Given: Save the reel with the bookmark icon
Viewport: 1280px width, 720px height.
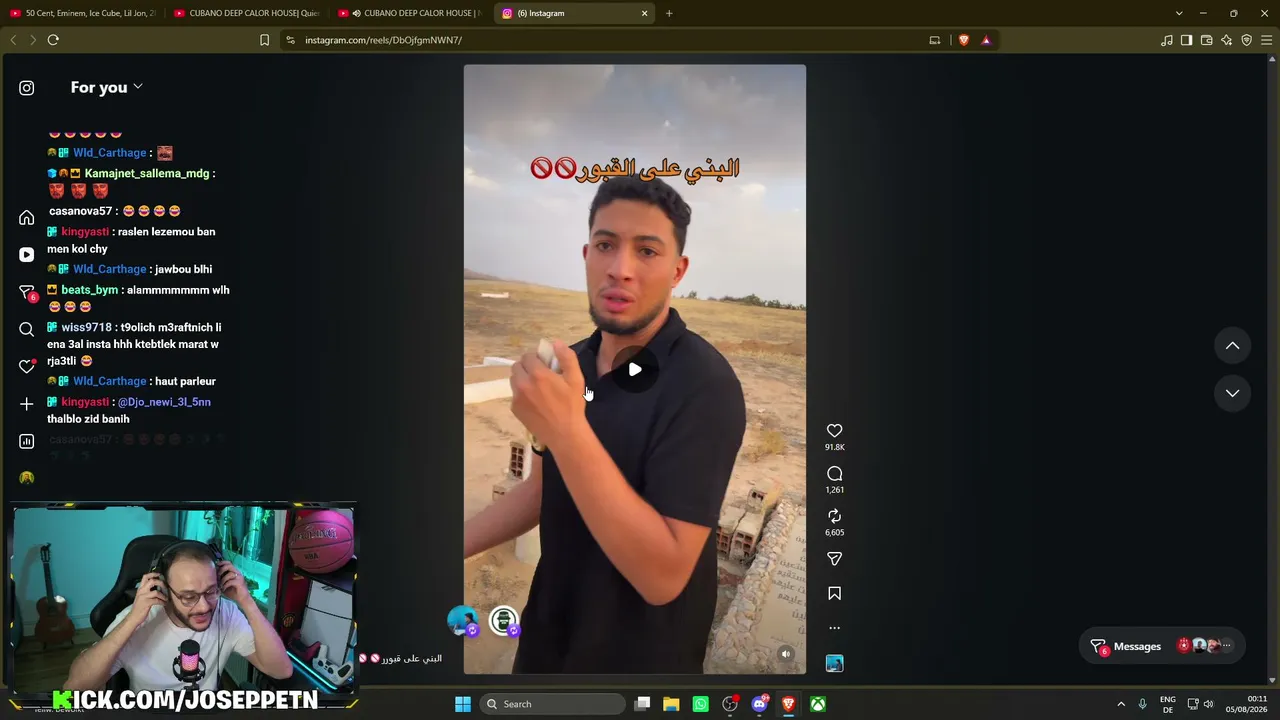Looking at the screenshot, I should tap(835, 594).
